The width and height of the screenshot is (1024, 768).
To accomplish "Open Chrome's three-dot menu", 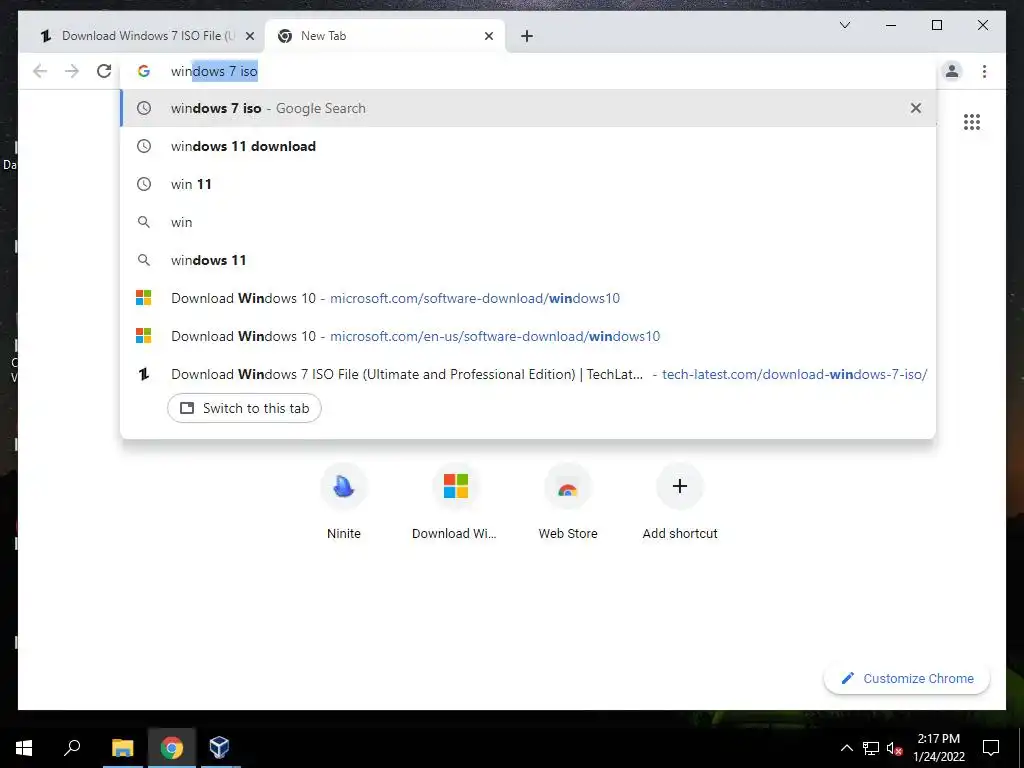I will coord(984,71).
